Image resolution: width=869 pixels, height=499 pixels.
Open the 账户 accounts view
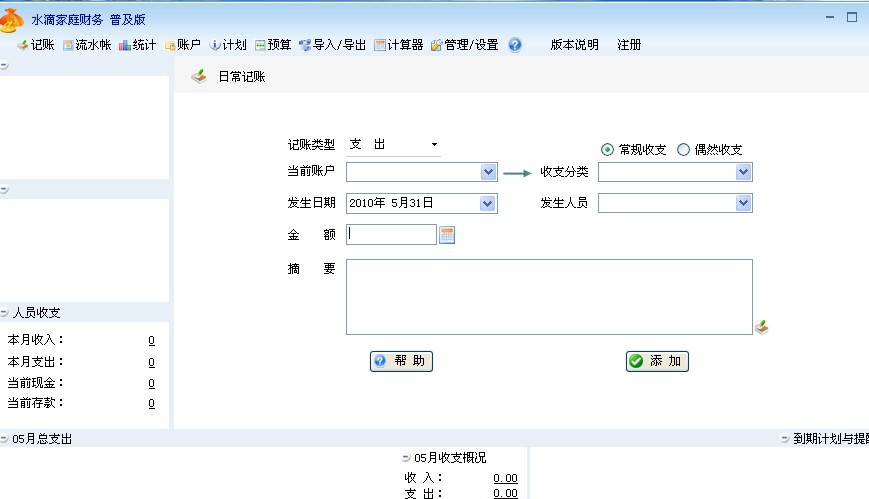(183, 45)
